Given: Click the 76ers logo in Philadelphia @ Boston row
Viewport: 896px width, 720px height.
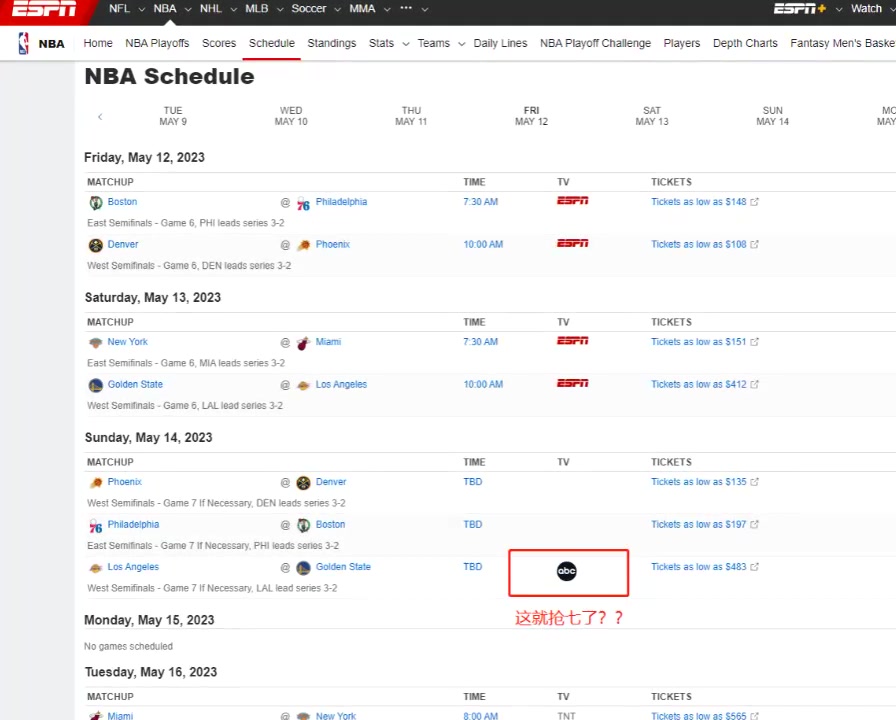Looking at the screenshot, I should pos(96,526).
